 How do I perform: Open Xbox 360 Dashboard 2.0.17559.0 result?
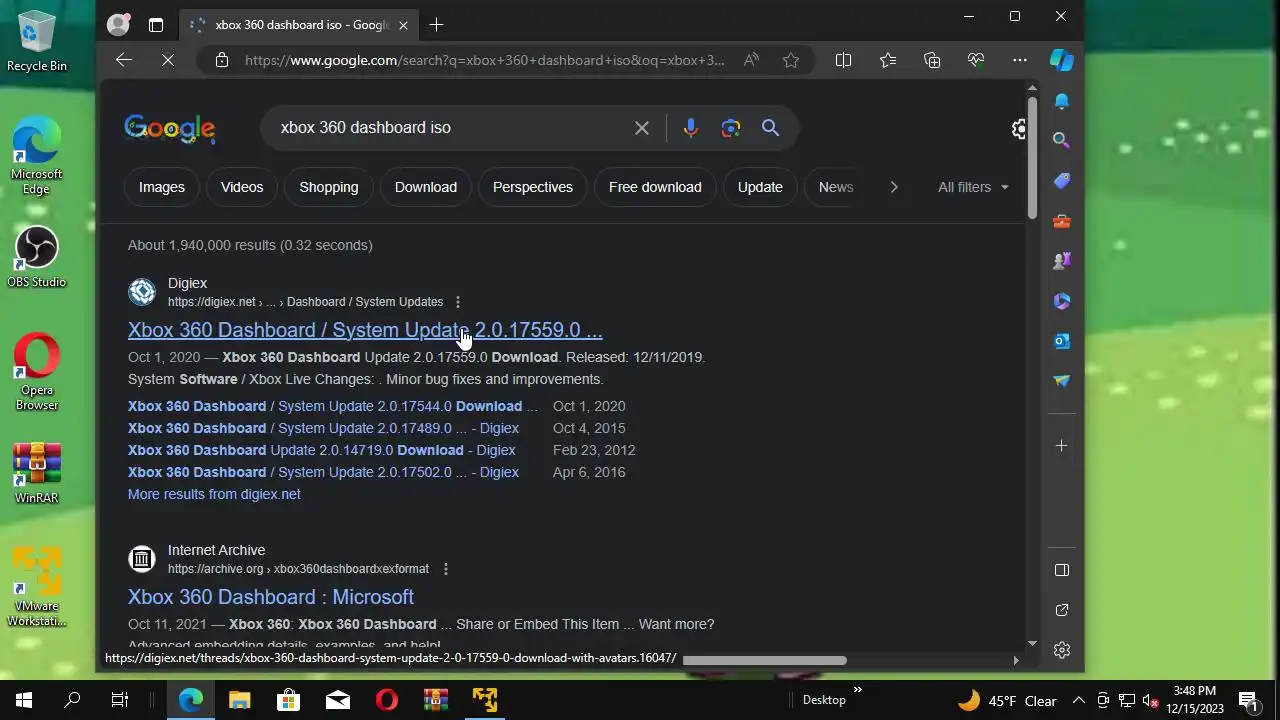(365, 330)
